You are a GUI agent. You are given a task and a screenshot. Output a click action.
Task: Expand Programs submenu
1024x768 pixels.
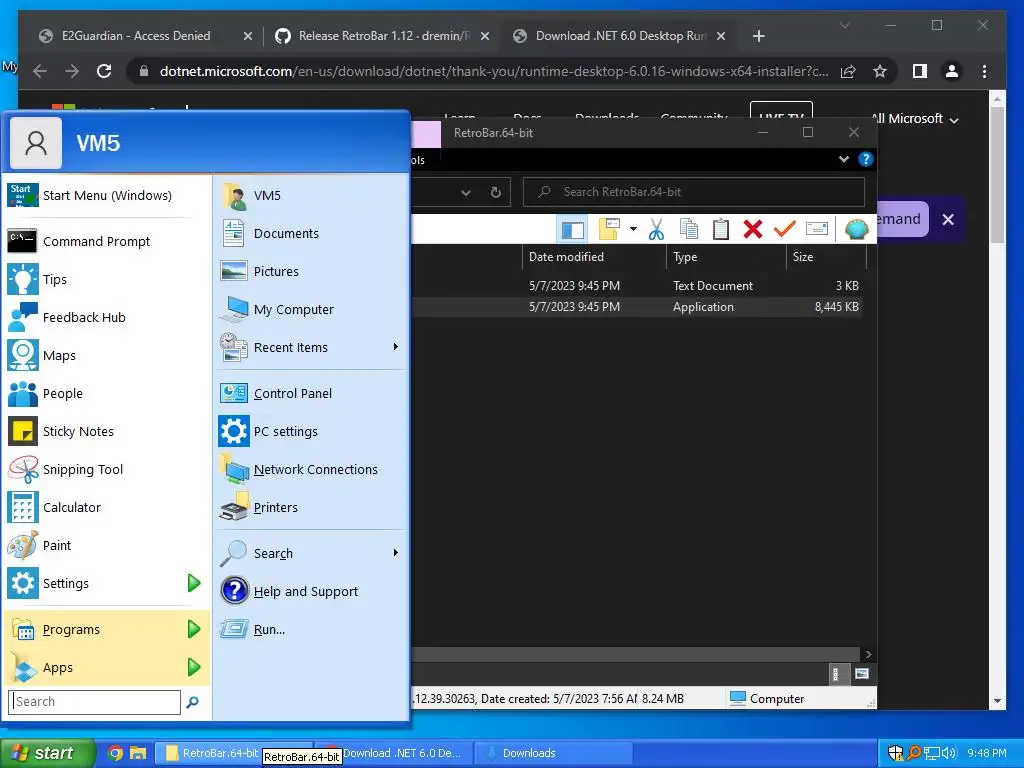pos(193,629)
